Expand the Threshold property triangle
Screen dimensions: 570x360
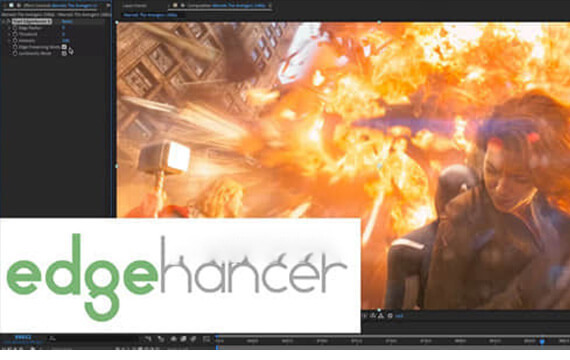point(9,34)
